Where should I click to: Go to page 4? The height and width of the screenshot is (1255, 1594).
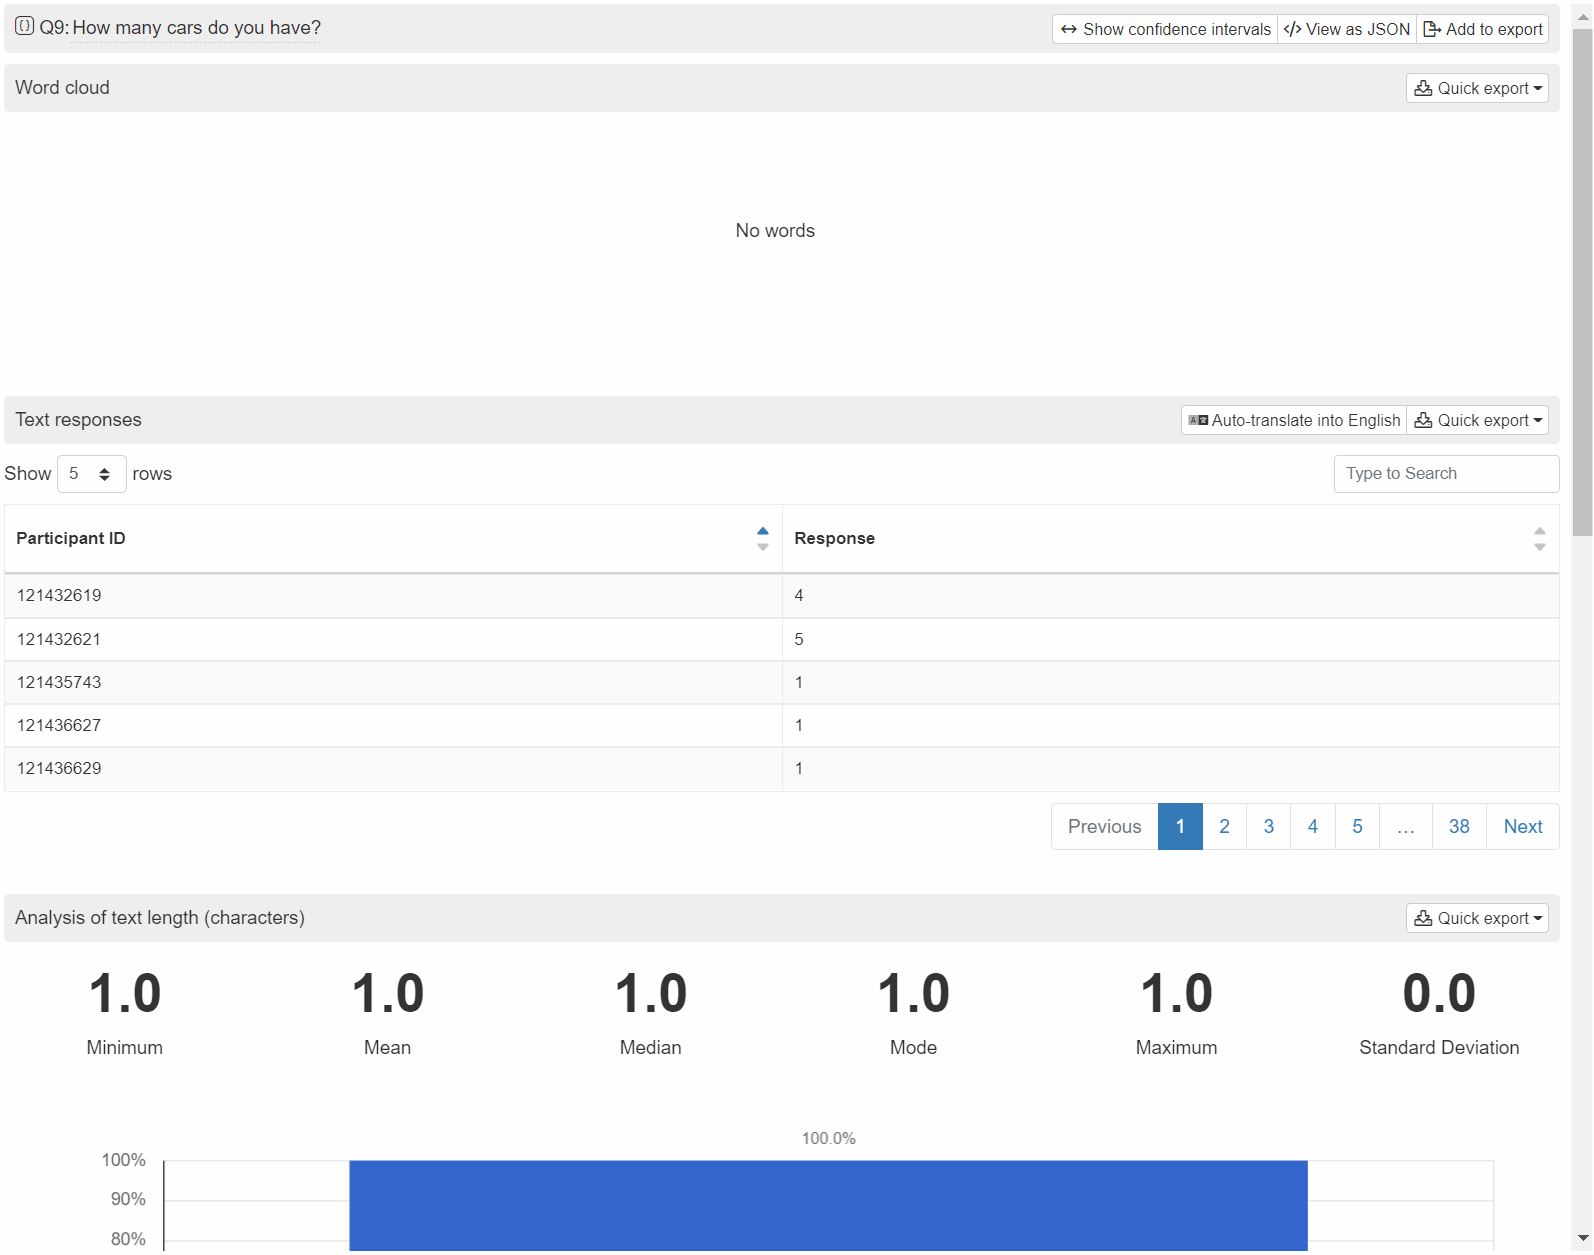tap(1312, 827)
